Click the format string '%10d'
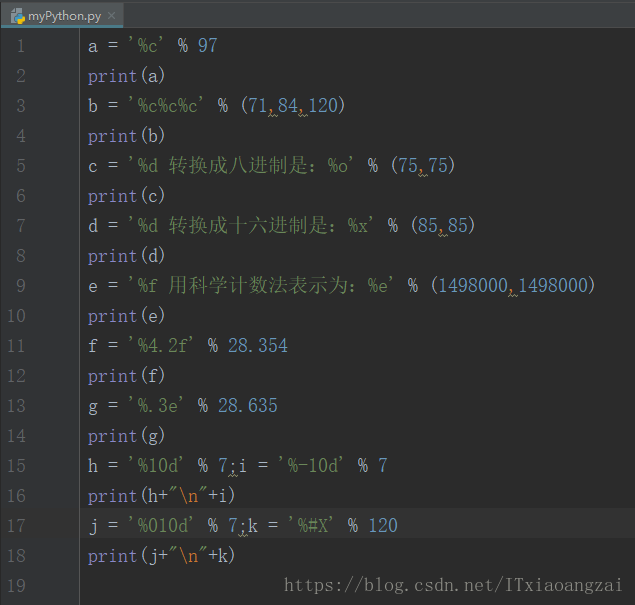 (x=156, y=465)
